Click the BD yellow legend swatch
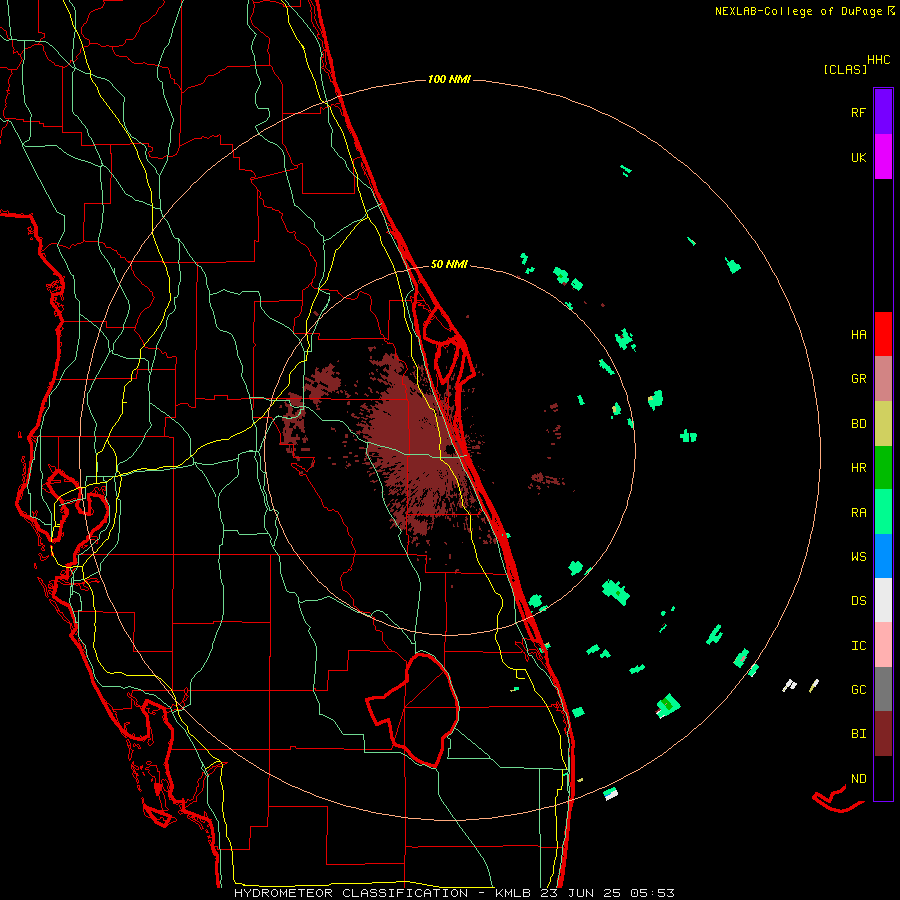 [883, 424]
